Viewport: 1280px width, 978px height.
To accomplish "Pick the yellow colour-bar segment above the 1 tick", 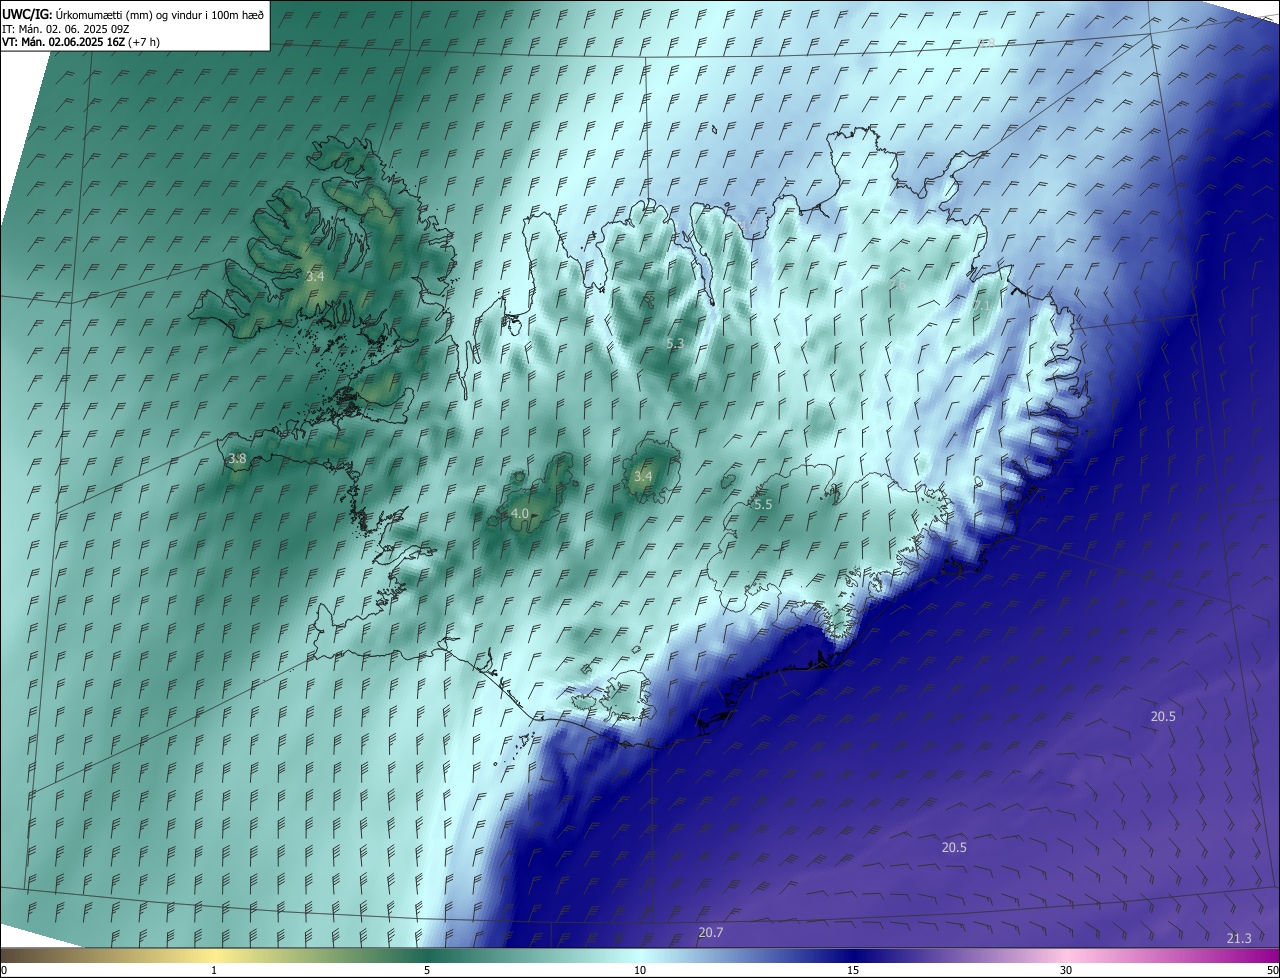I will 214,955.
